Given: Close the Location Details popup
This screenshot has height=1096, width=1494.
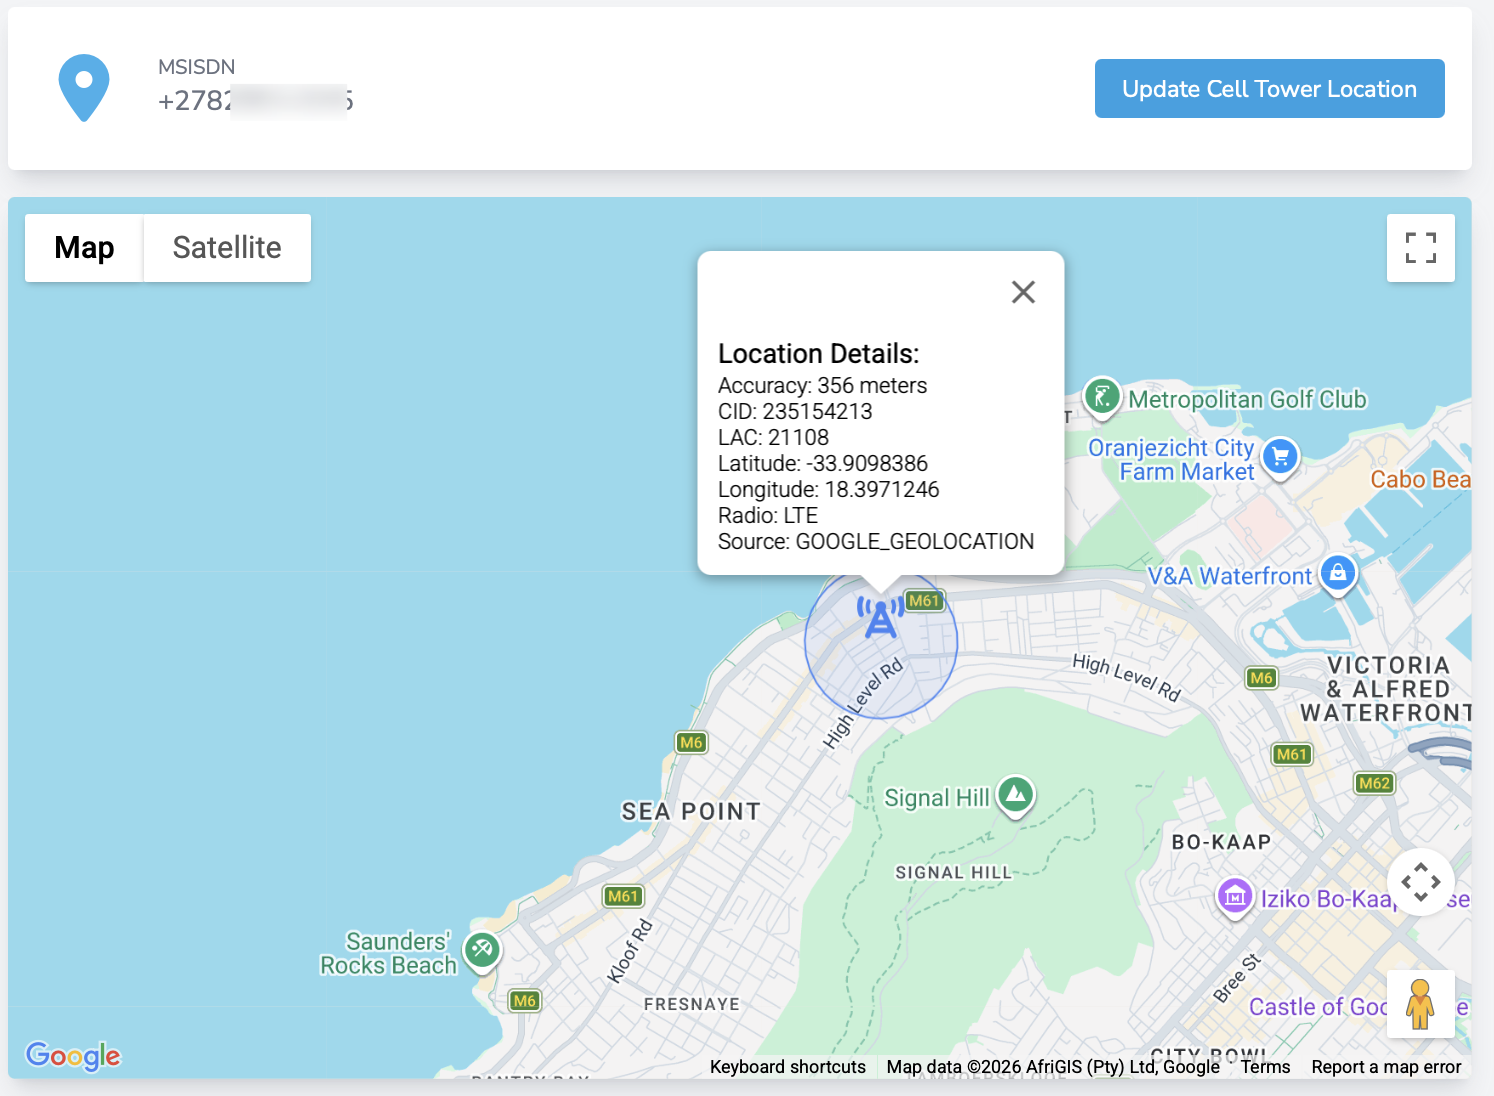Looking at the screenshot, I should pos(1023,292).
